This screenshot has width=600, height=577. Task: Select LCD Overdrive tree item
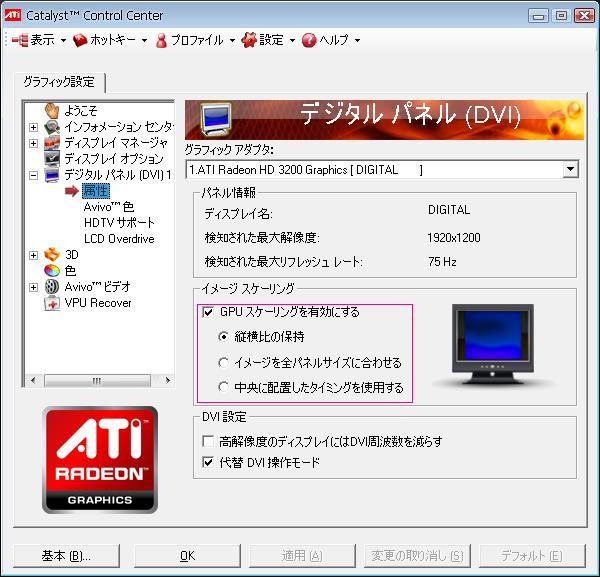pos(119,239)
